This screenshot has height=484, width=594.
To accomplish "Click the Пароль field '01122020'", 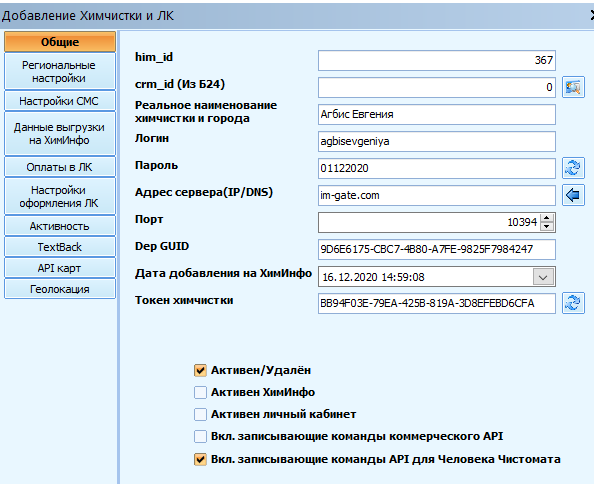I will pyautogui.click(x=437, y=168).
